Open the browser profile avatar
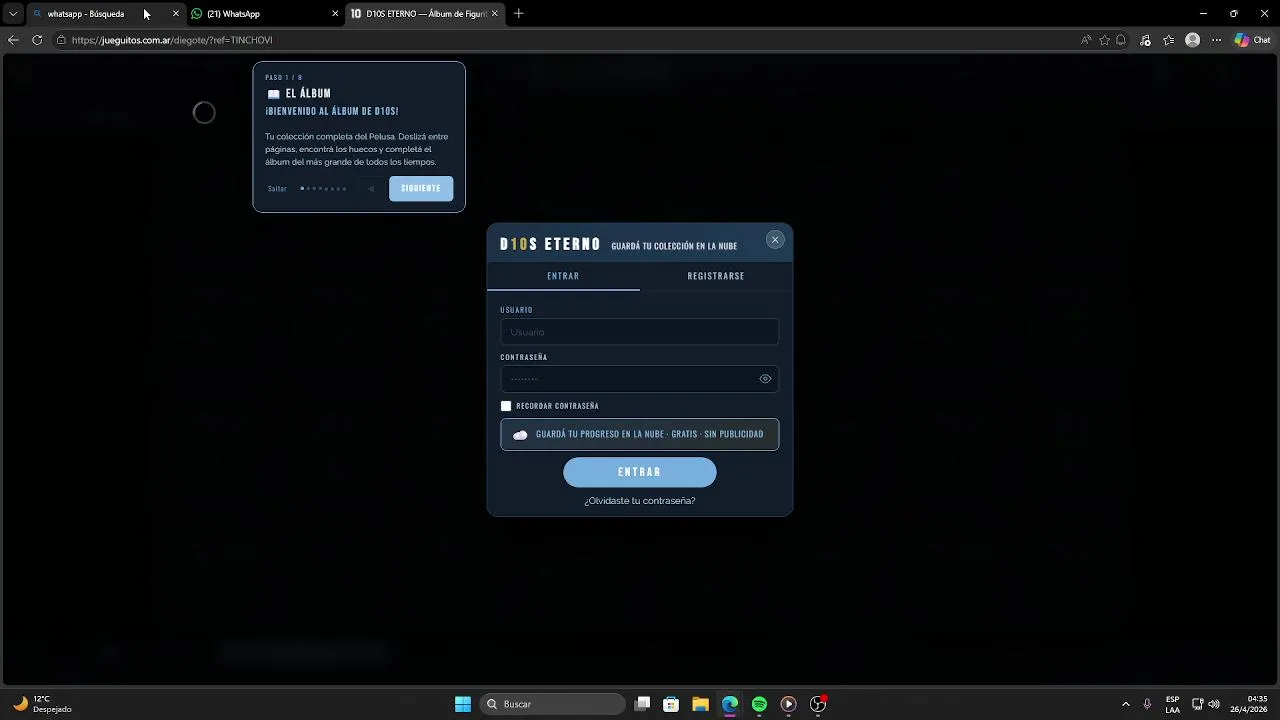Viewport: 1280px width, 720px height. pos(1192,40)
